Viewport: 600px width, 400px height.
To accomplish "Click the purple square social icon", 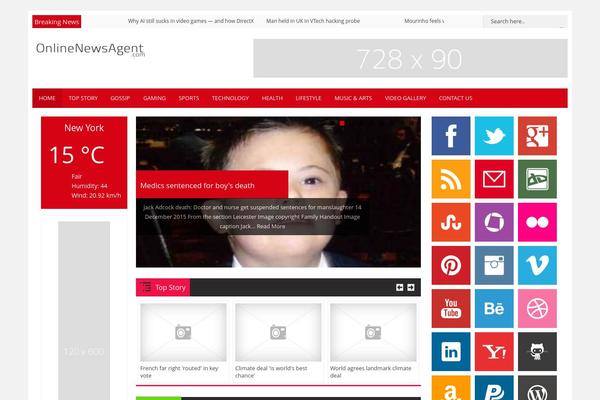I will point(494,222).
